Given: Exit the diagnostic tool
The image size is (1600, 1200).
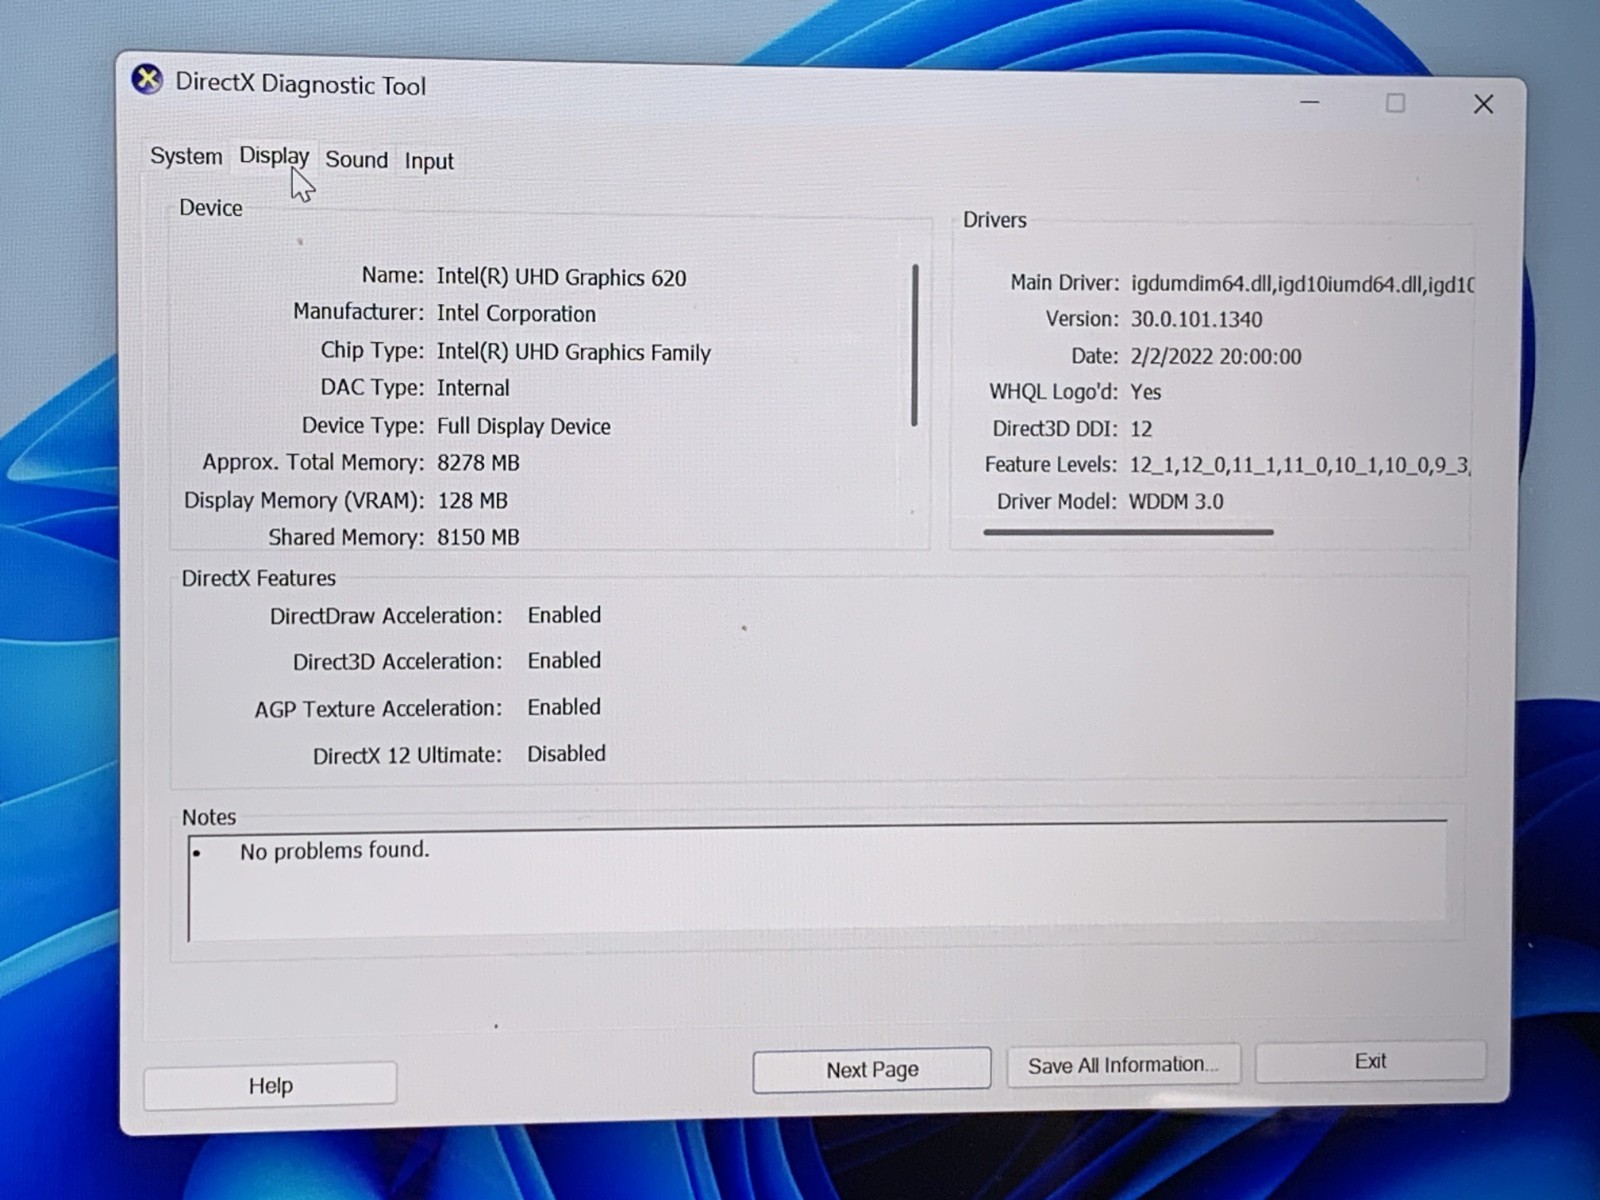Looking at the screenshot, I should [x=1370, y=1061].
